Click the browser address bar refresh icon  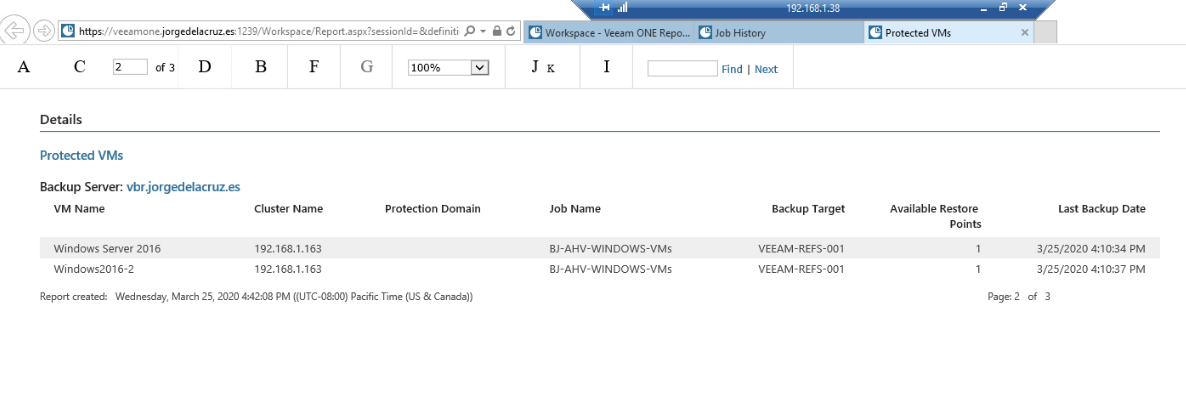pos(511,32)
